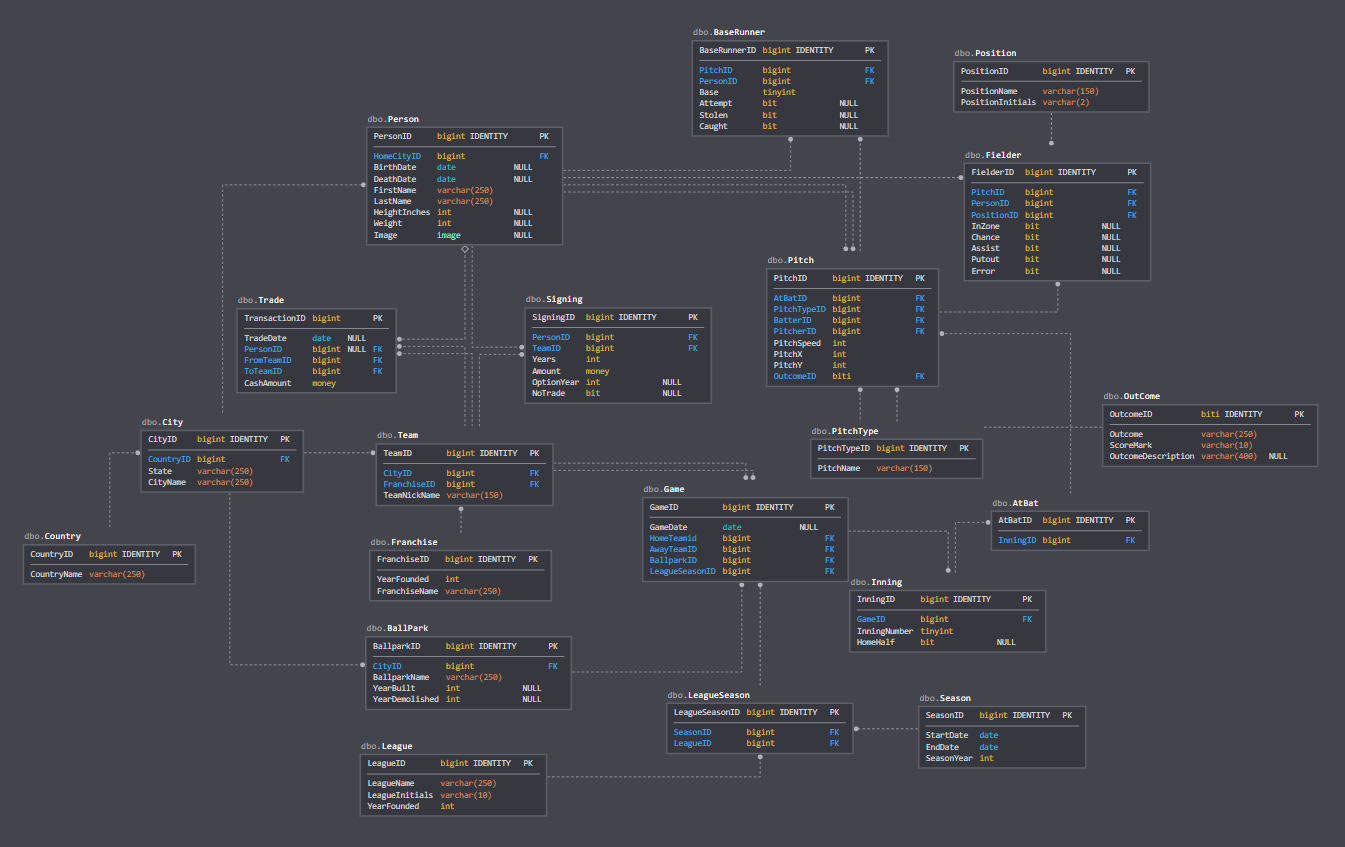This screenshot has height=847, width=1345.
Task: Click the dbo.Season table title
Action: [945, 698]
